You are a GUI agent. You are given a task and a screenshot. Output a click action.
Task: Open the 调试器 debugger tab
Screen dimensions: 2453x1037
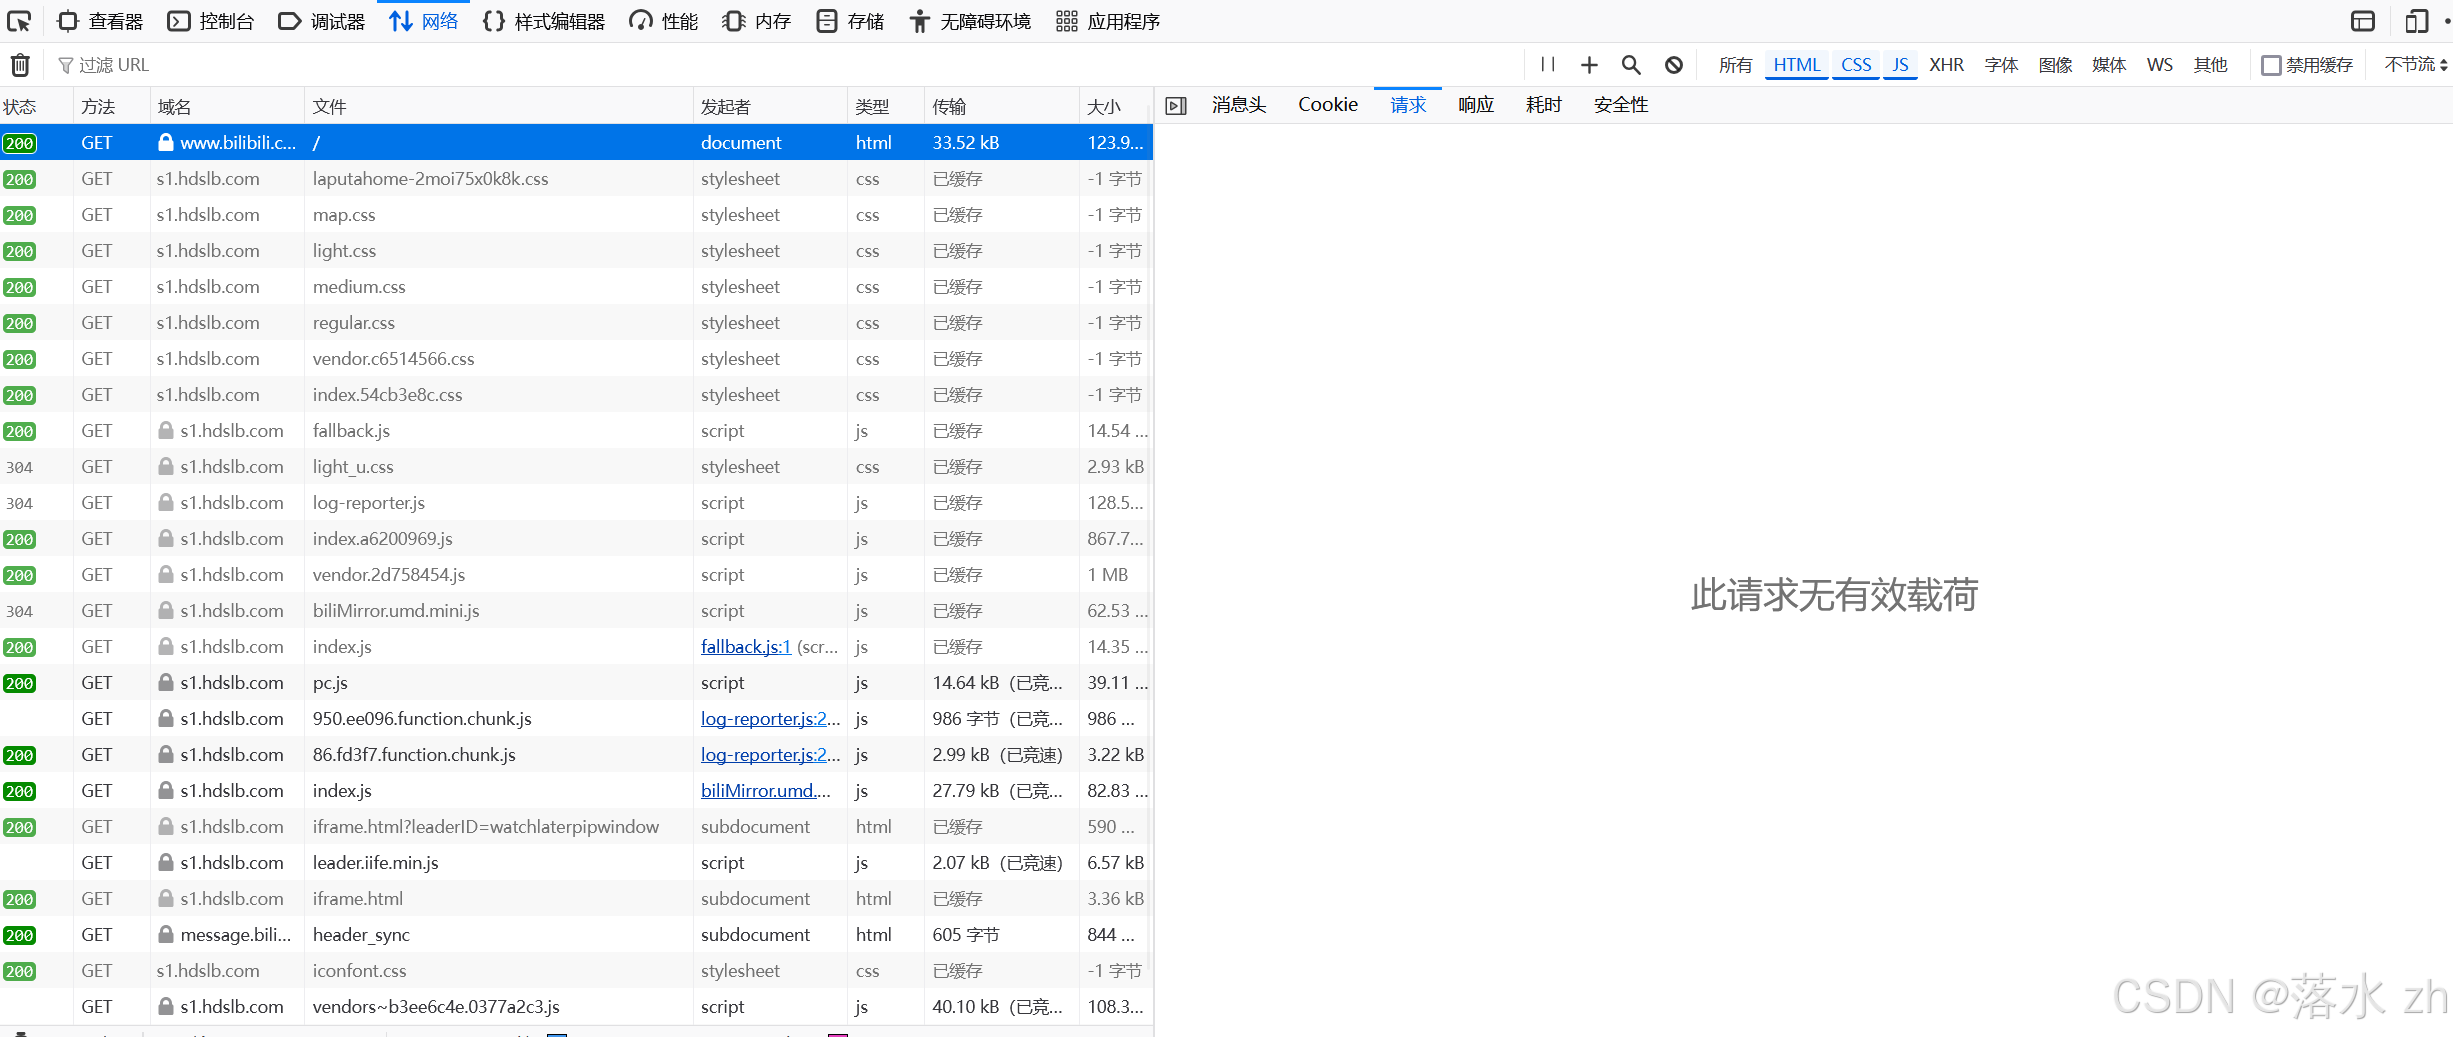click(321, 21)
